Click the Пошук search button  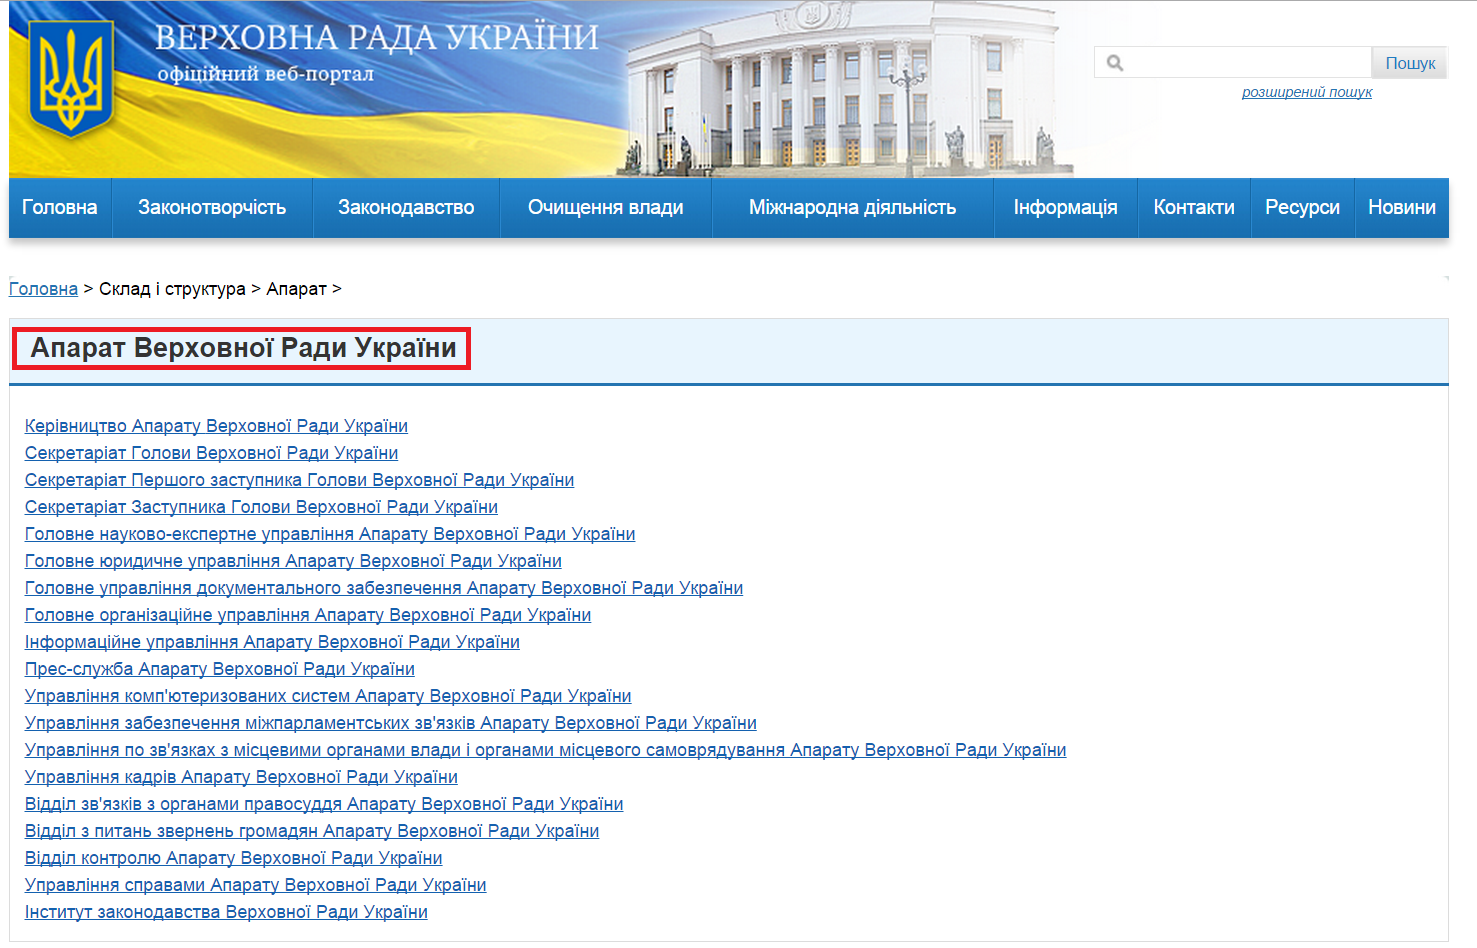(1409, 63)
